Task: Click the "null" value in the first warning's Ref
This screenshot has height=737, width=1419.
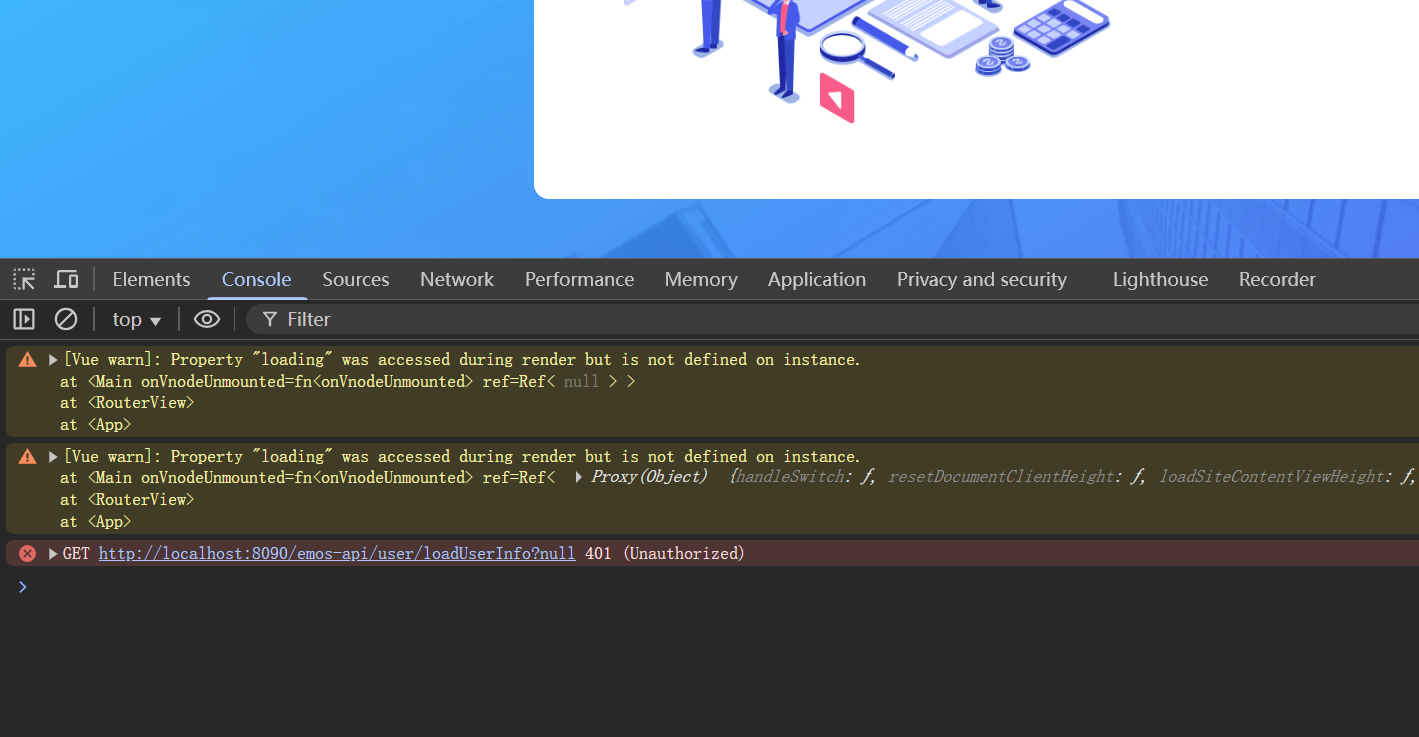Action: [581, 381]
